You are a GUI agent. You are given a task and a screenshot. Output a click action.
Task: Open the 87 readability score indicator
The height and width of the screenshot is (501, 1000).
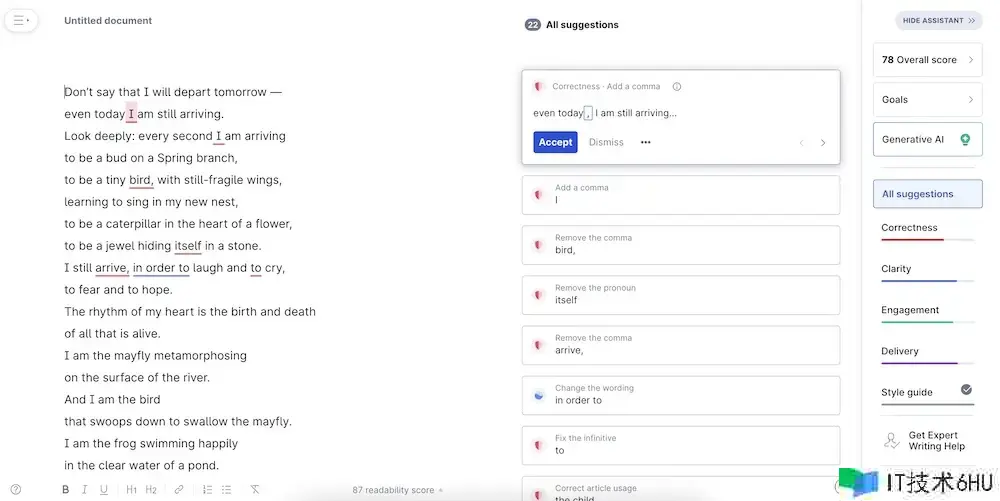click(x=397, y=490)
